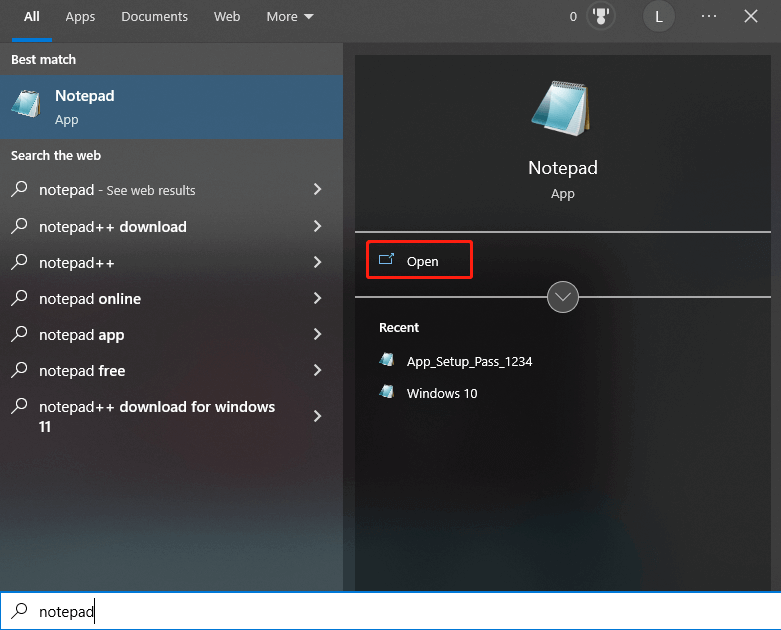Select 'notepad++ download' web suggestion
Image resolution: width=781 pixels, height=630 pixels.
pyautogui.click(x=171, y=227)
